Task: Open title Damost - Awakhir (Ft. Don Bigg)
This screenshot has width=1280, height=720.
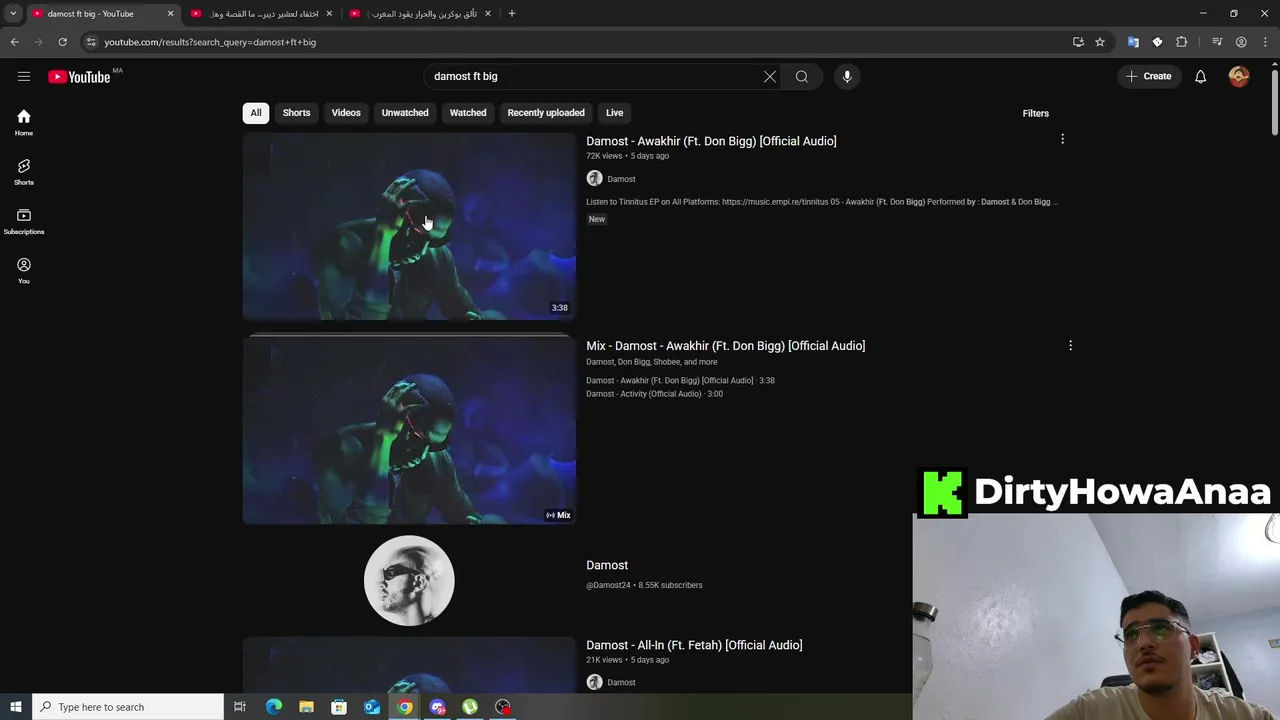Action: pyautogui.click(x=711, y=141)
